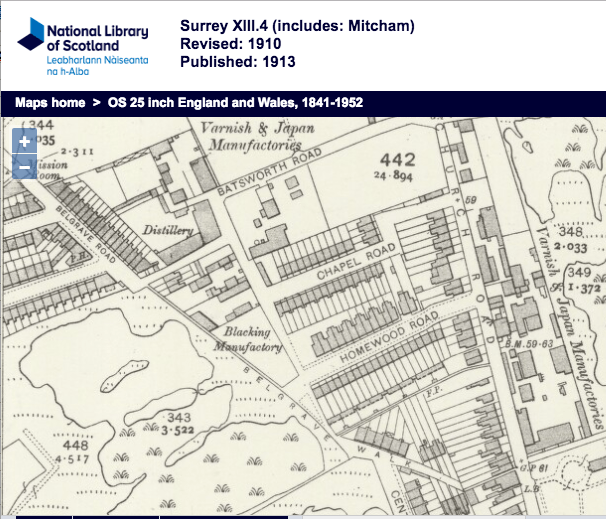Click parcel number 349 on map
Image resolution: width=606 pixels, height=519 pixels.
[579, 272]
